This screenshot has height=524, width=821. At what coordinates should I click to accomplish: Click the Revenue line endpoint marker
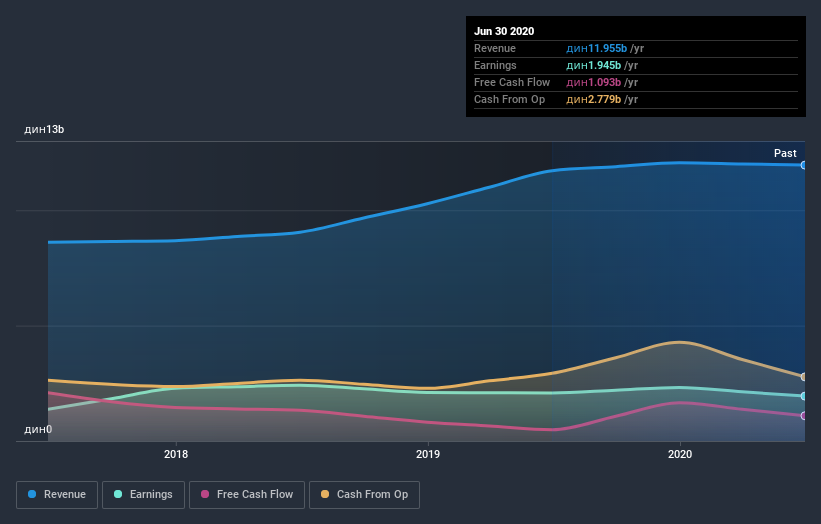pyautogui.click(x=804, y=165)
